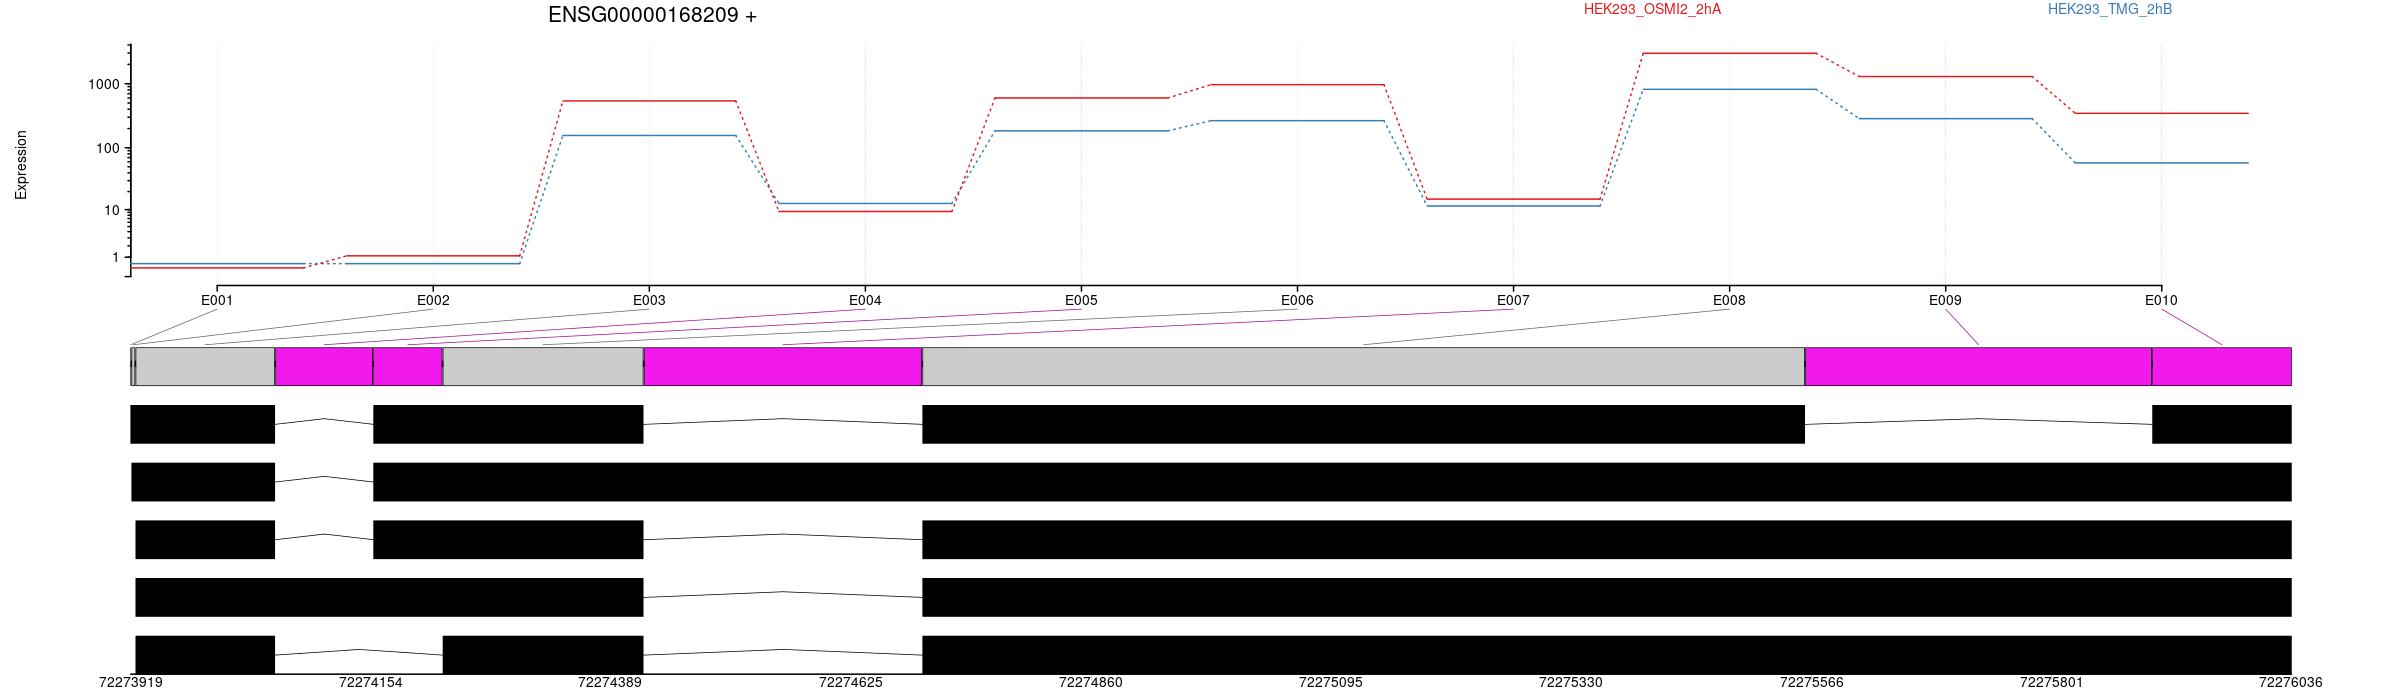Select the genomic coordinate 72276036

pyautogui.click(x=2291, y=682)
